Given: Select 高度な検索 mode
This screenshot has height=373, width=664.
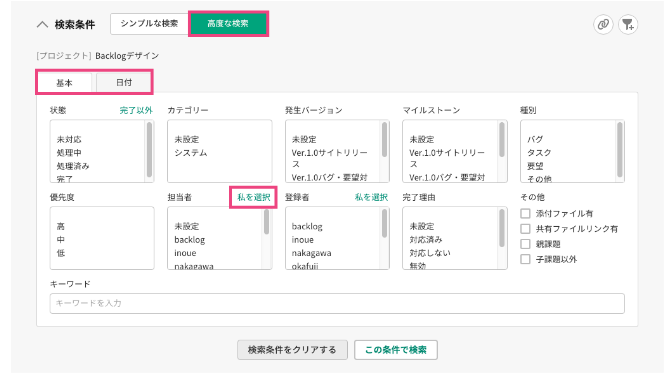Looking at the screenshot, I should click(x=228, y=24).
